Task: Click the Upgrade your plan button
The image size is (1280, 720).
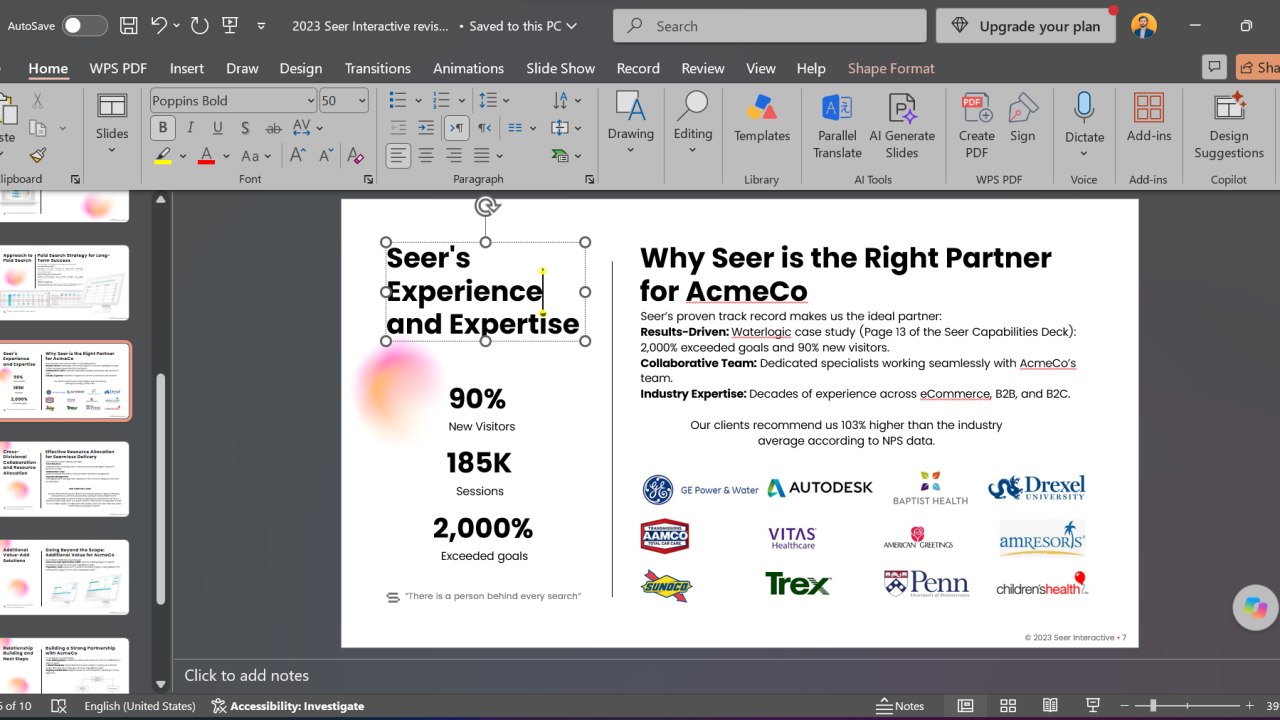Action: pyautogui.click(x=1026, y=26)
